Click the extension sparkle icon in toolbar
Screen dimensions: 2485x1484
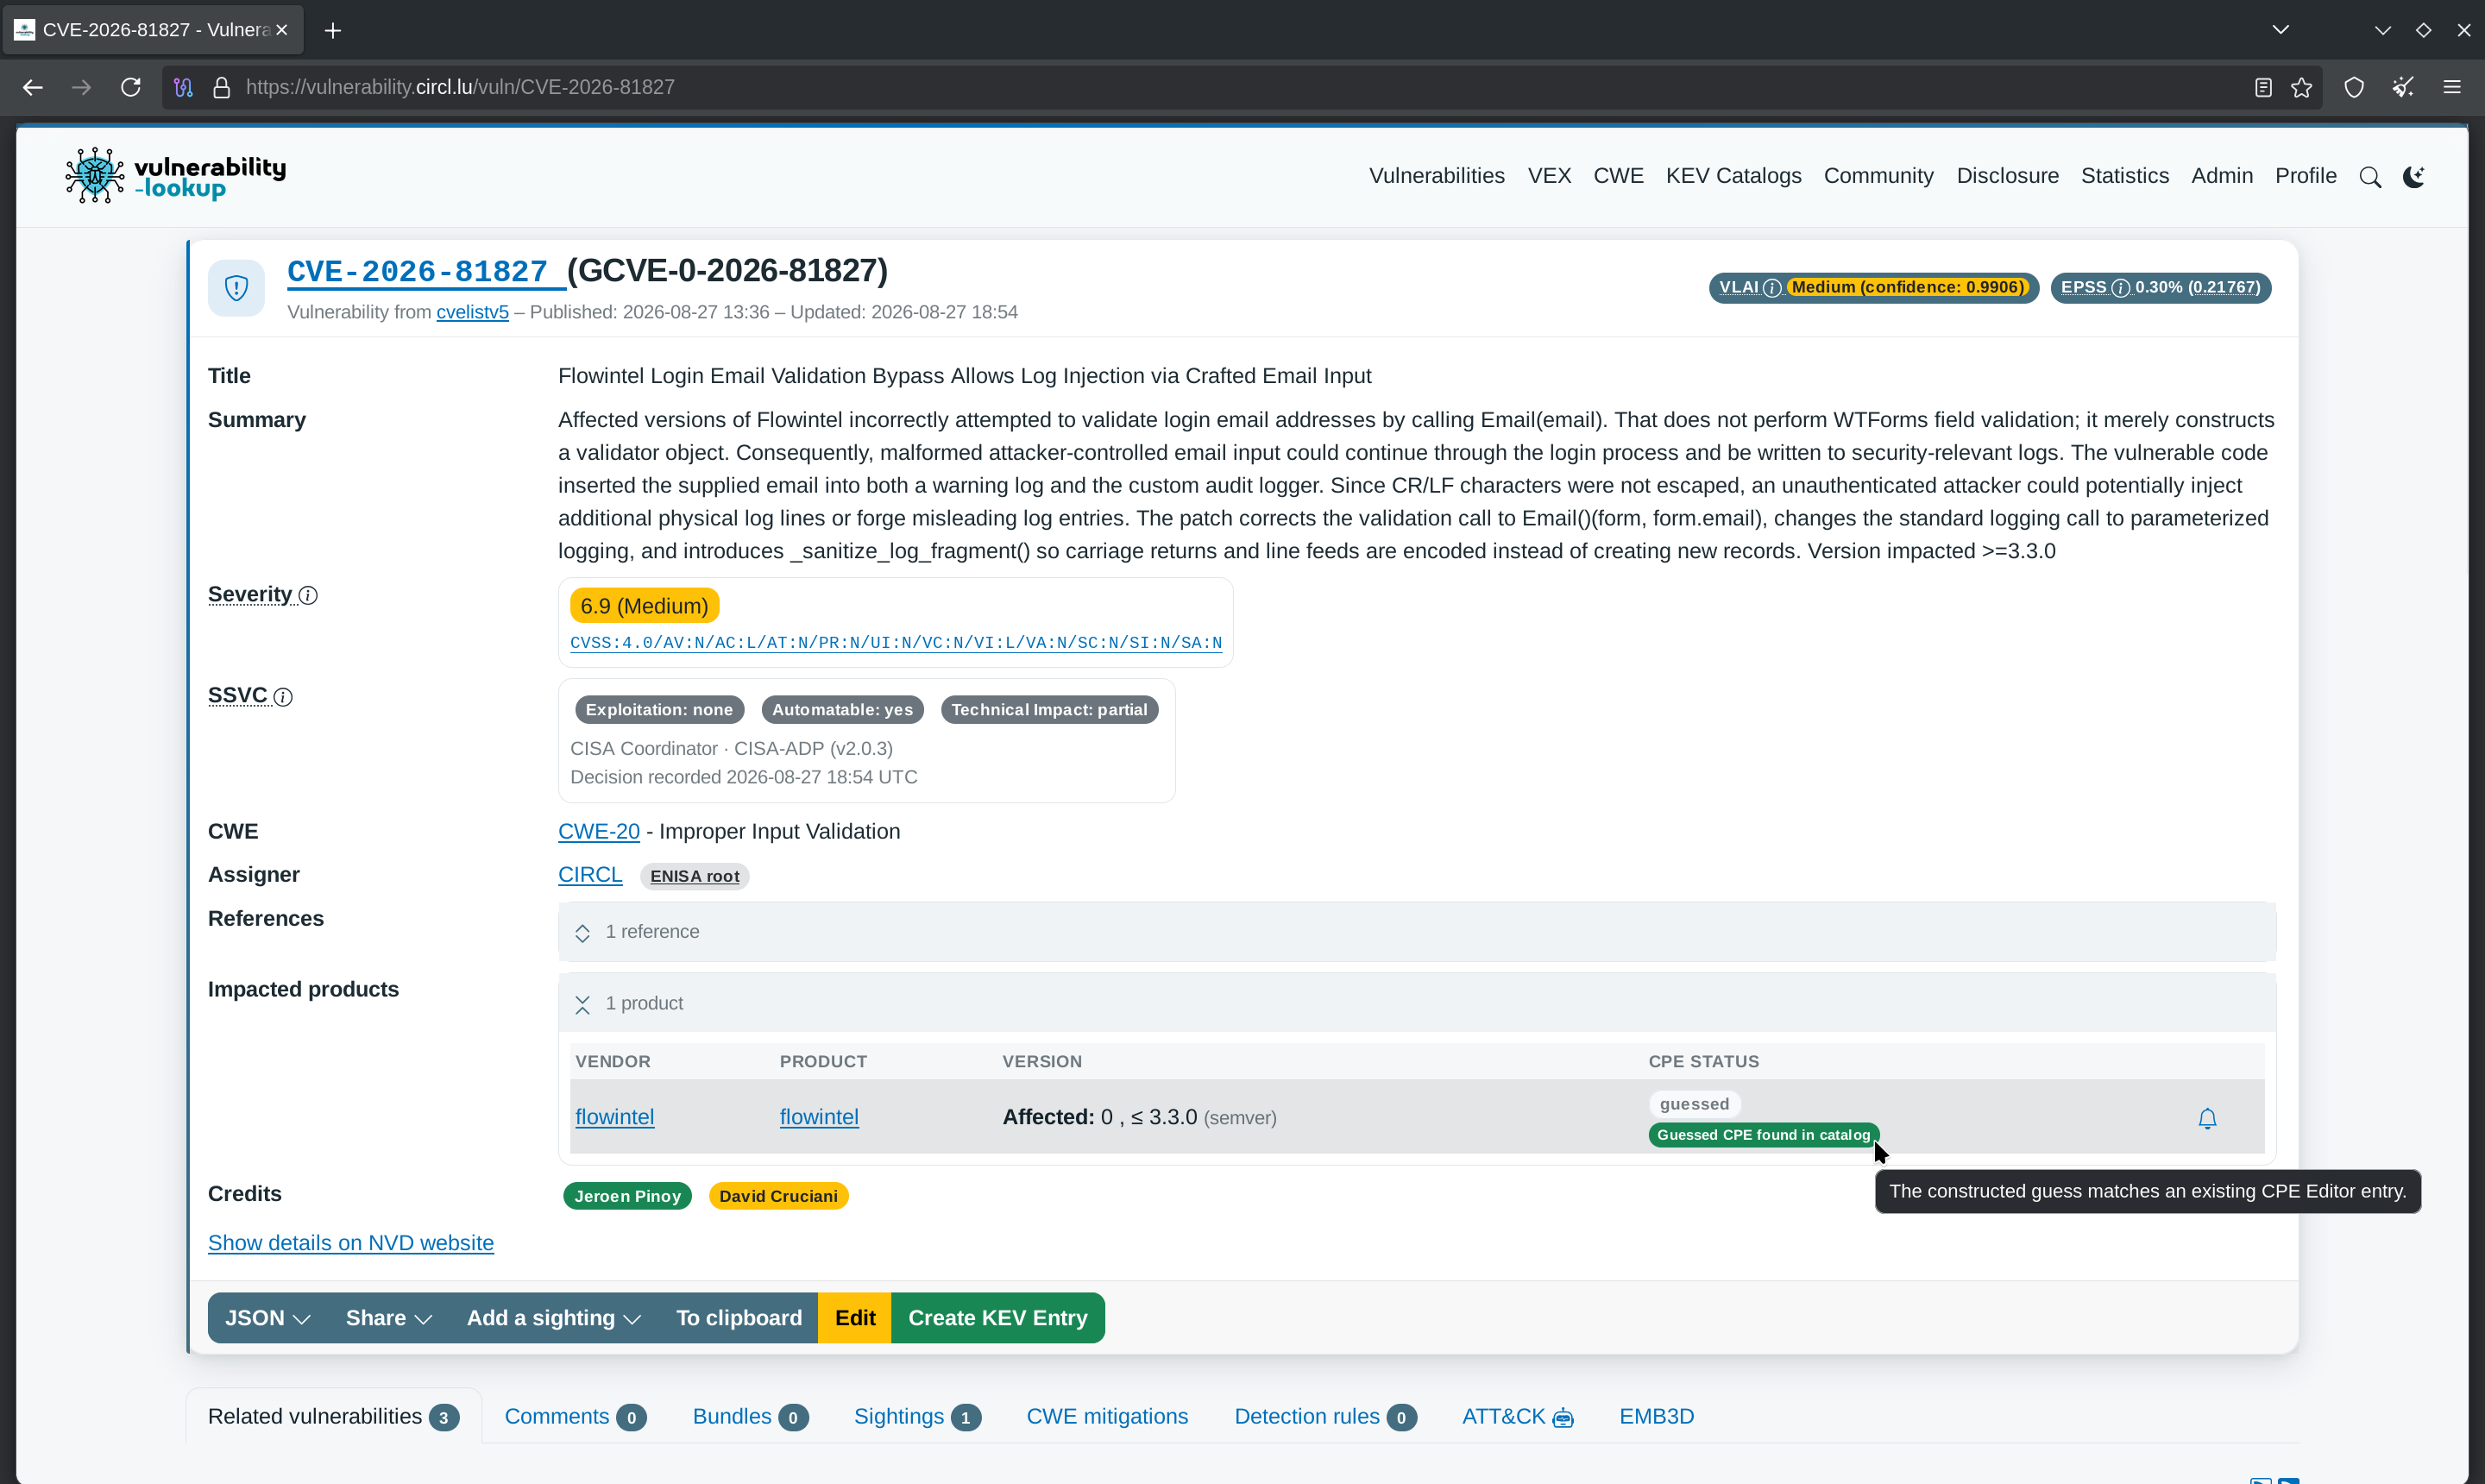click(2403, 88)
